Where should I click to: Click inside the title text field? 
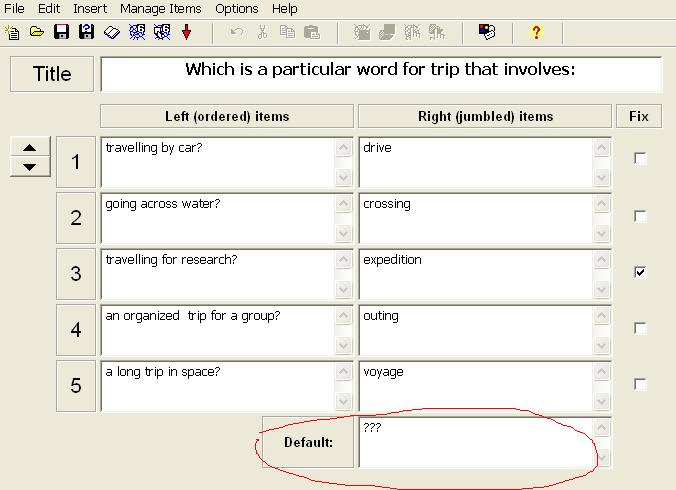381,74
